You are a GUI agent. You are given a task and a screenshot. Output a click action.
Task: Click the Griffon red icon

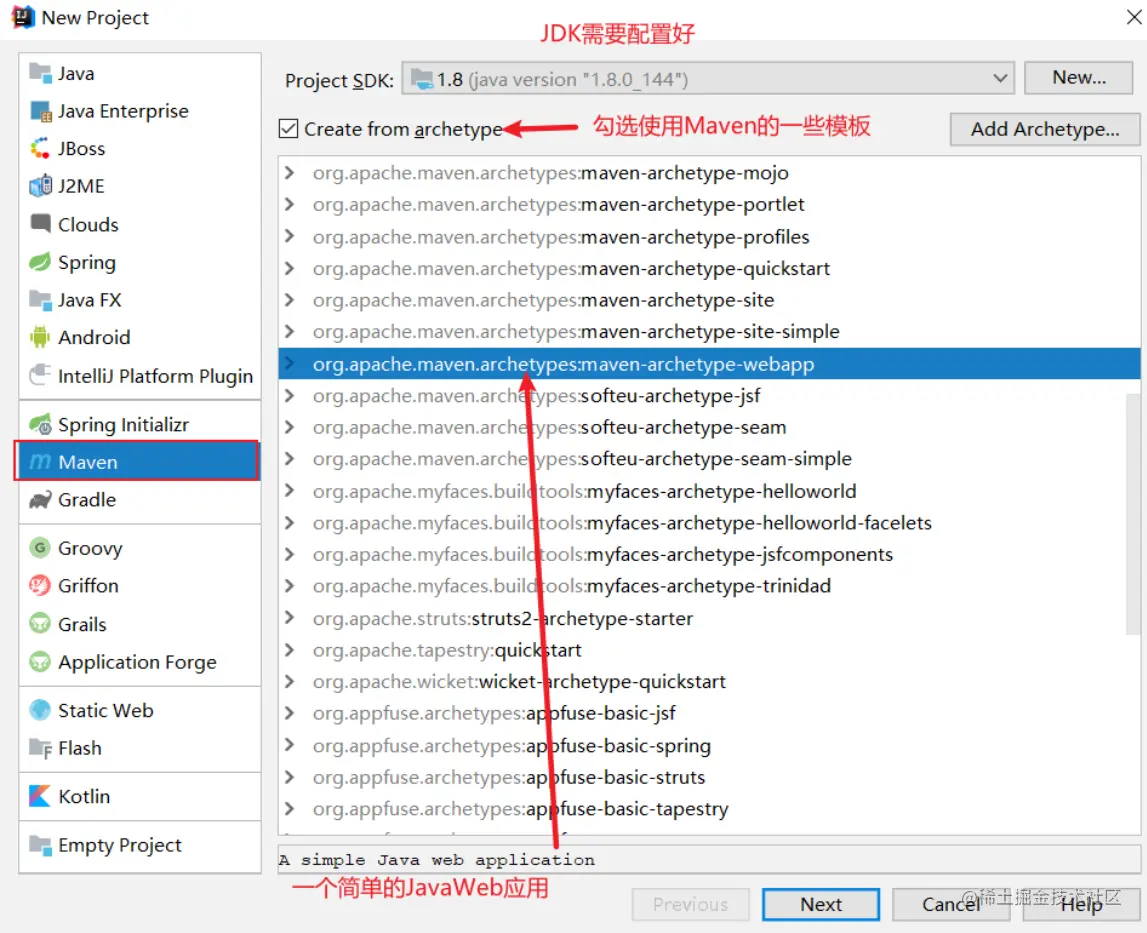40,585
